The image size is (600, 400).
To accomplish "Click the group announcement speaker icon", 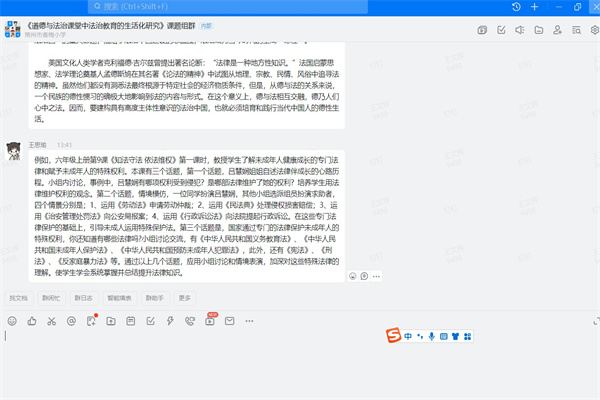I will 520,30.
